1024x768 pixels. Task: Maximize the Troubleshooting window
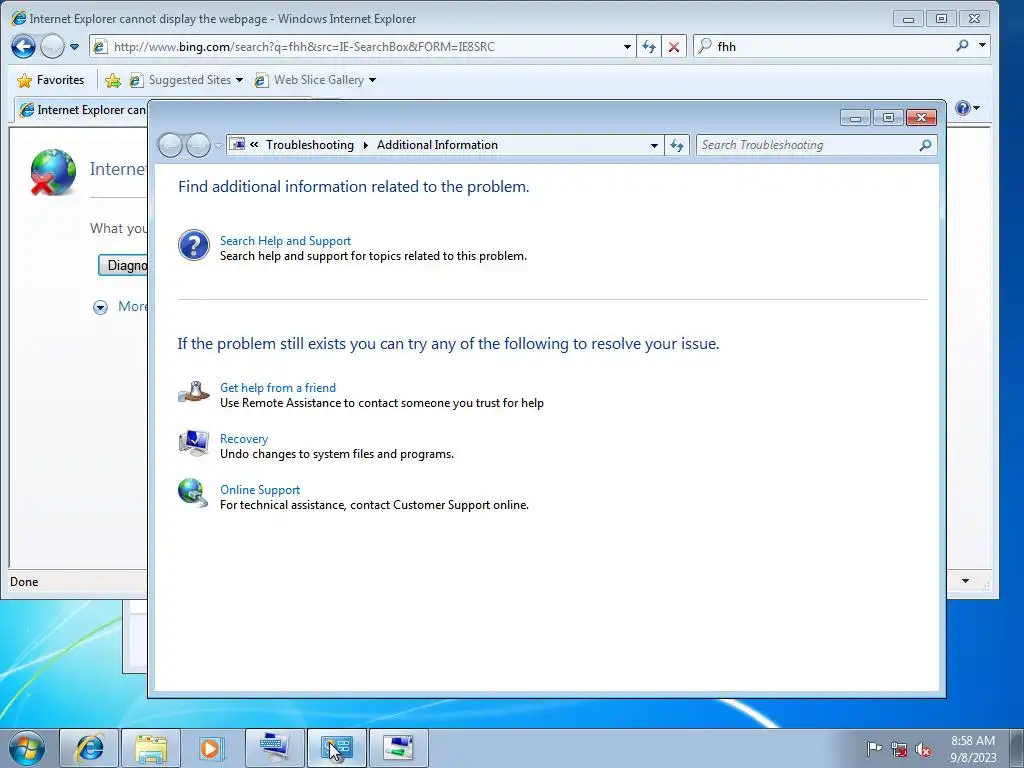click(x=888, y=118)
